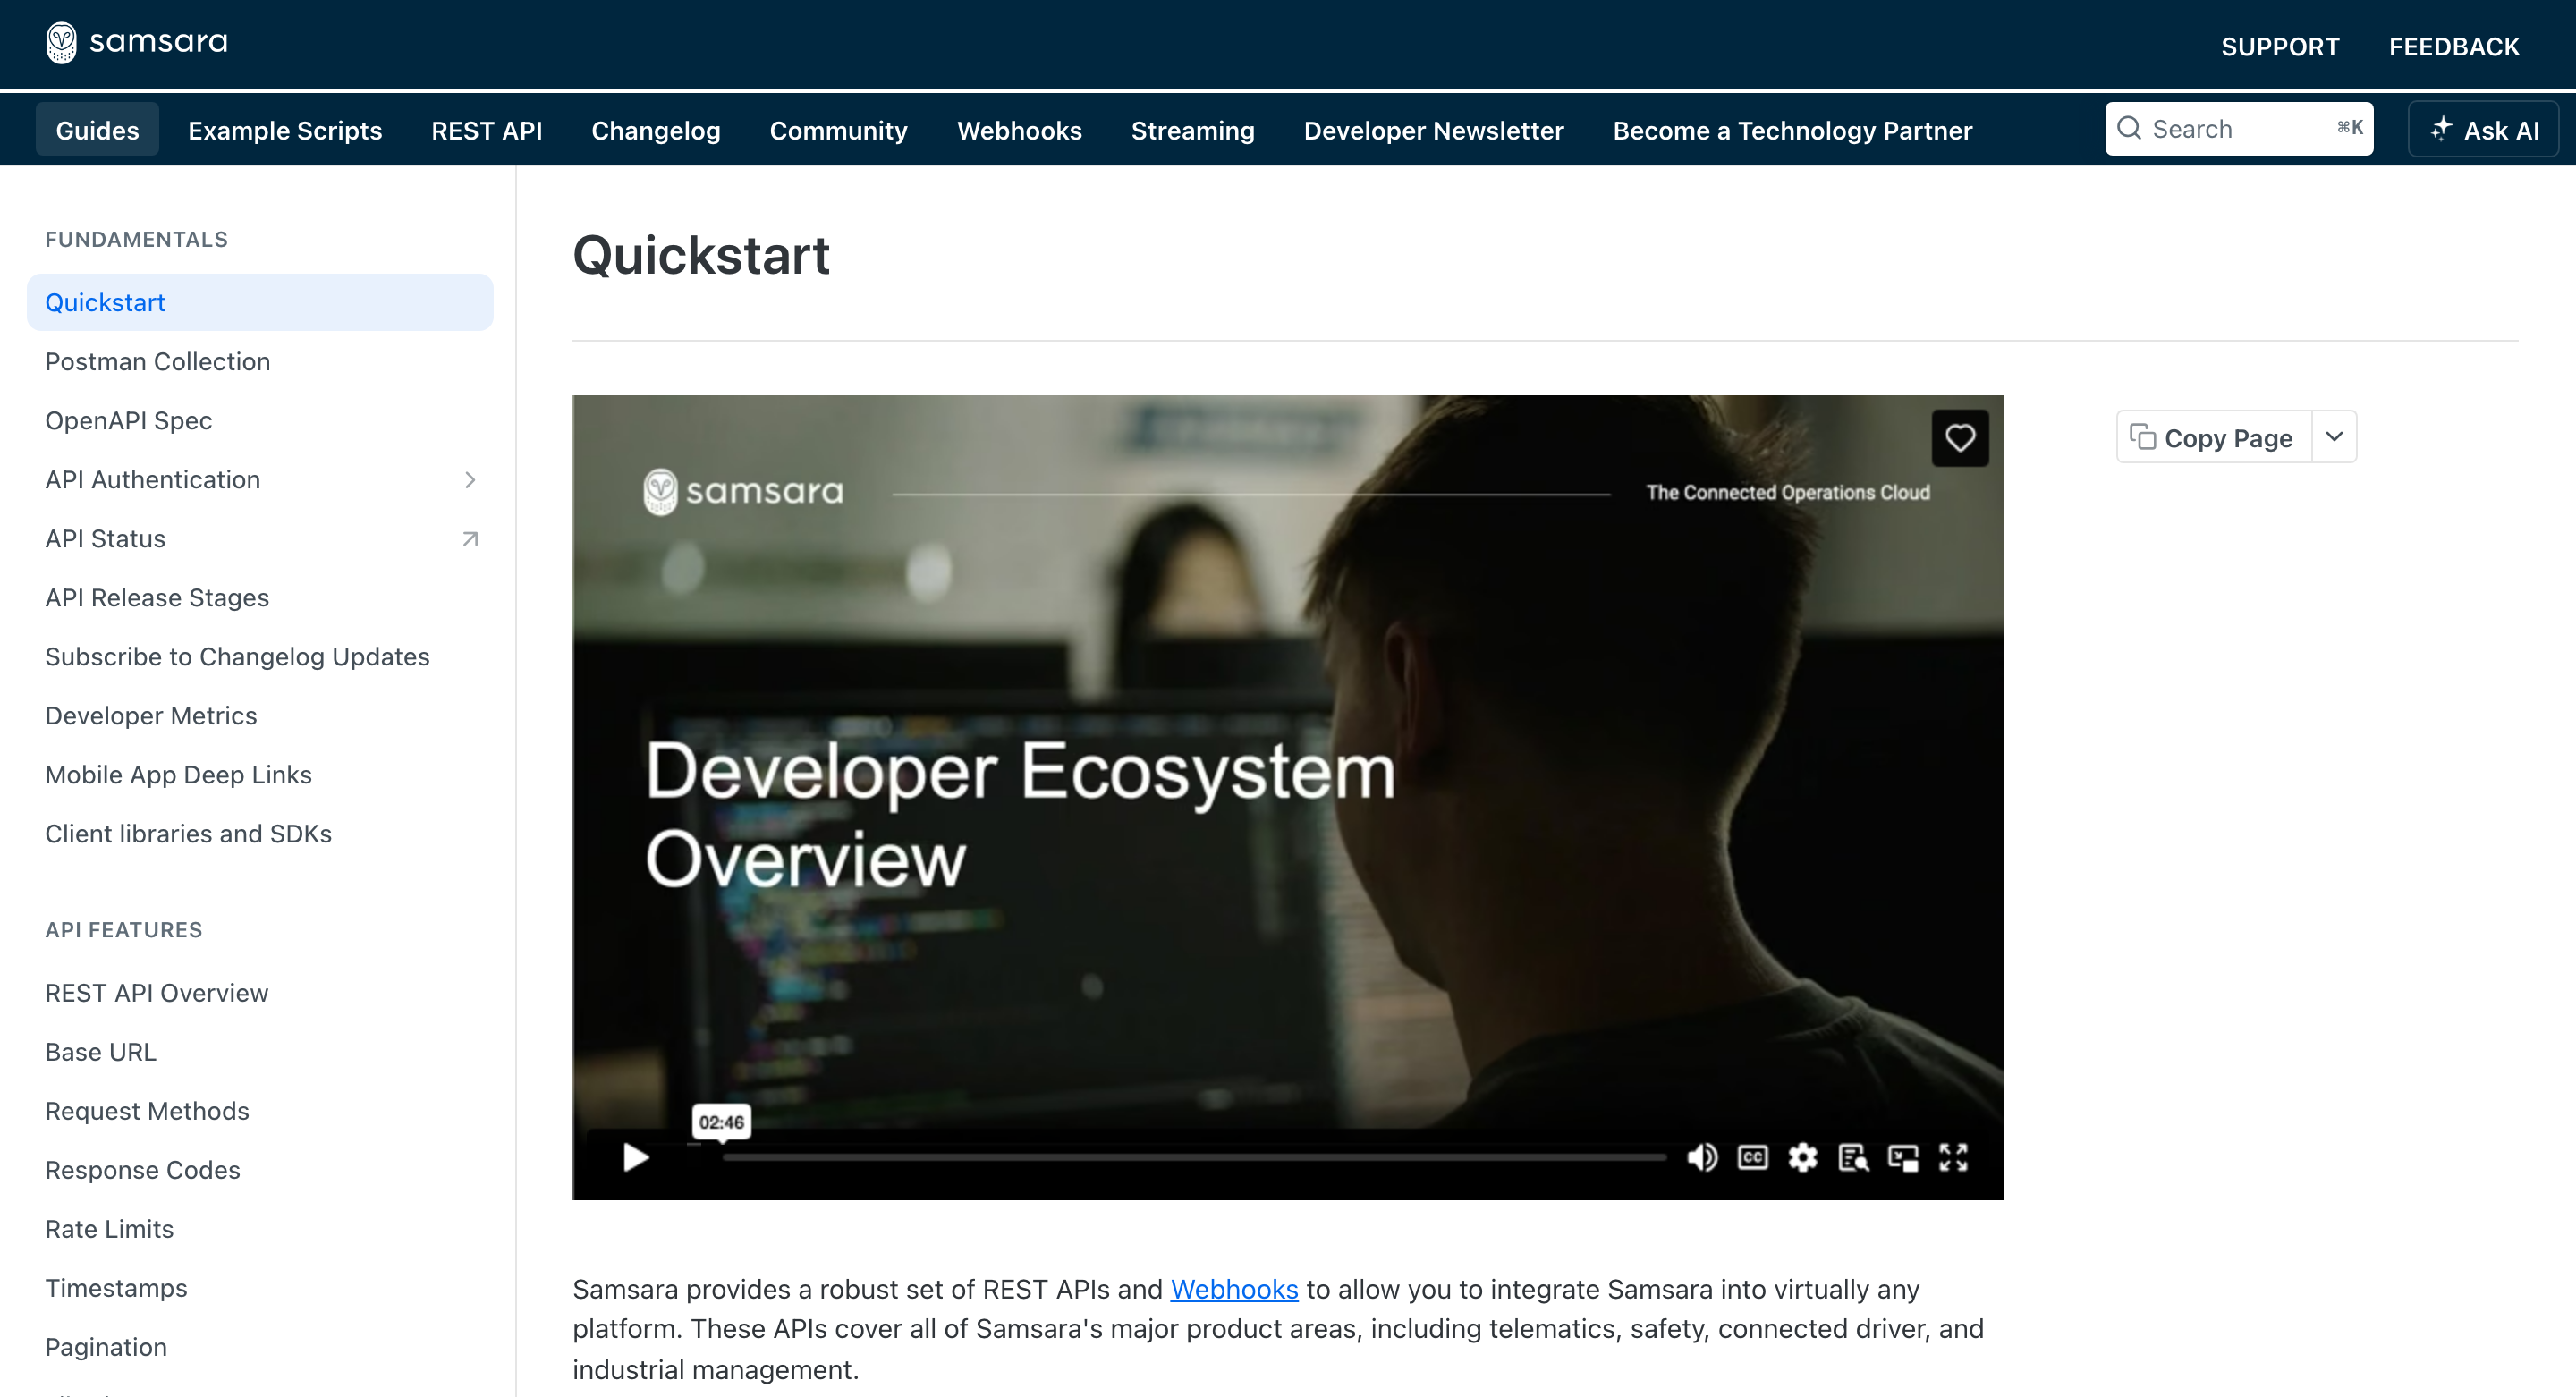Open Mobile App Deep Links
The width and height of the screenshot is (2576, 1397).
click(x=260, y=775)
